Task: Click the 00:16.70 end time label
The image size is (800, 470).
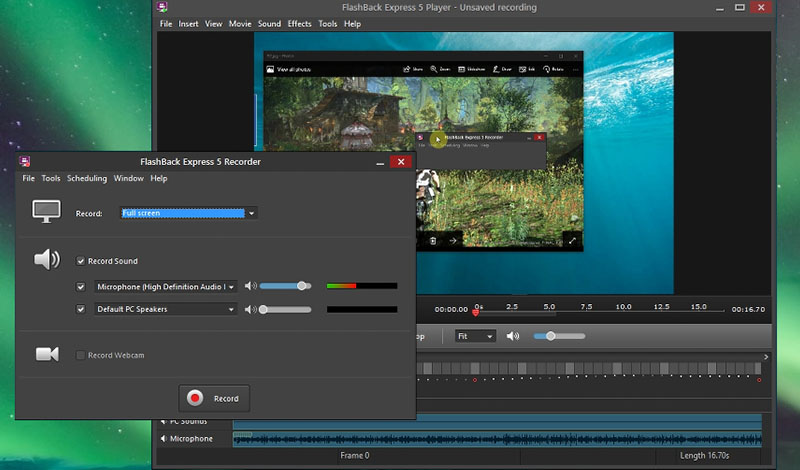Action: [x=748, y=309]
